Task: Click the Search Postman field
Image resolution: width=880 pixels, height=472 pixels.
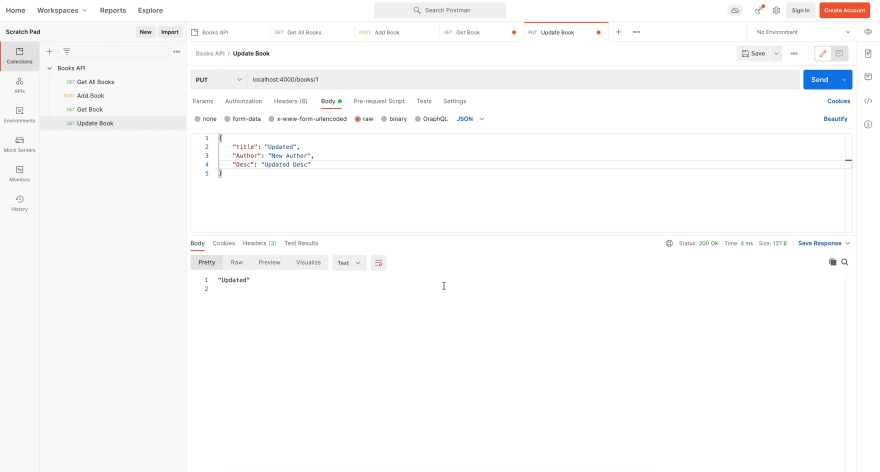Action: click(440, 10)
